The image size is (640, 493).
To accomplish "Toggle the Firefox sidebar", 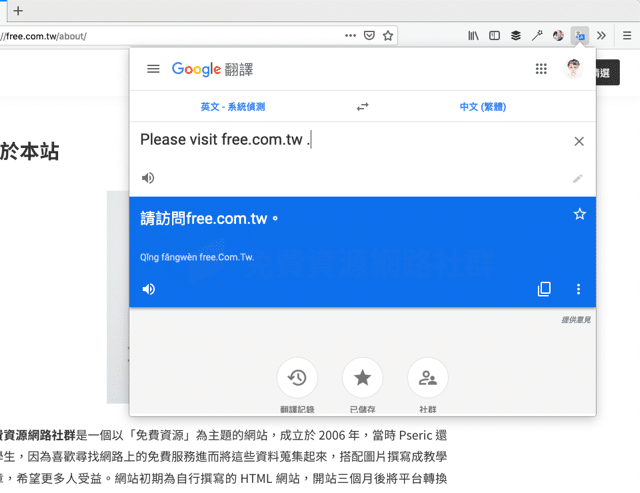I will click(x=494, y=36).
